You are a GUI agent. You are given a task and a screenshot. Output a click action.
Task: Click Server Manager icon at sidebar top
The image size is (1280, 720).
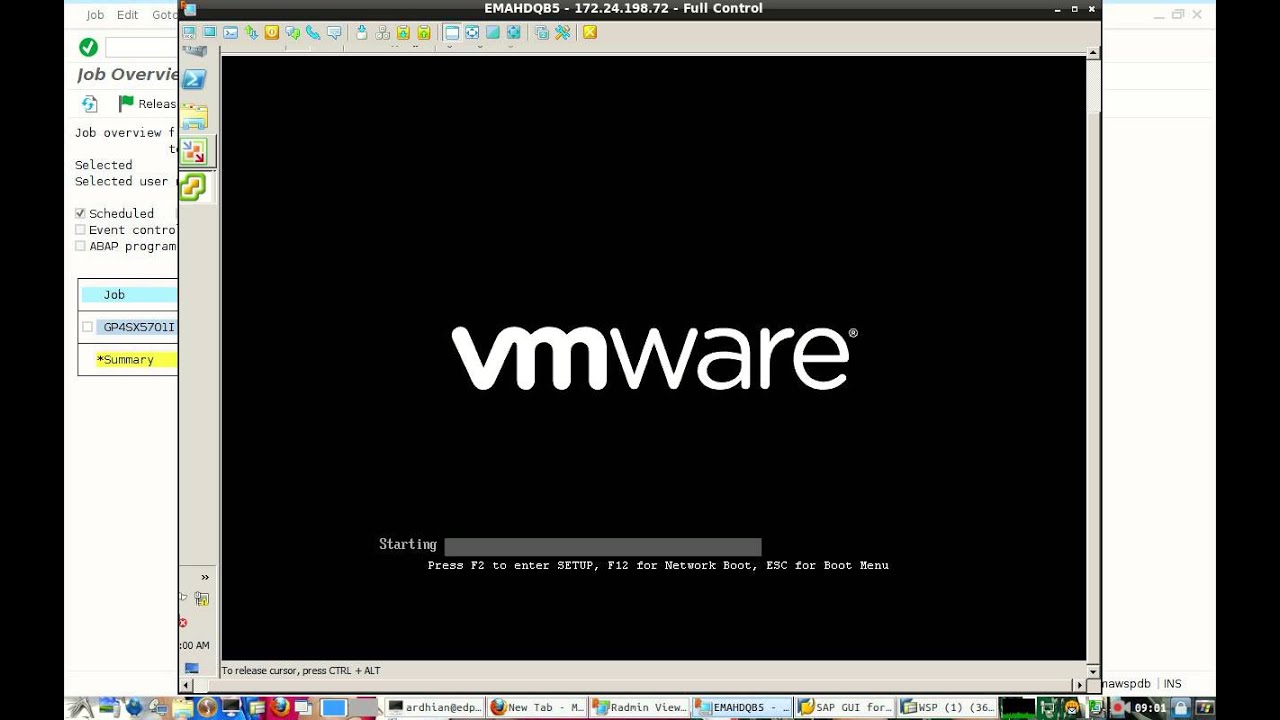pyautogui.click(x=194, y=51)
